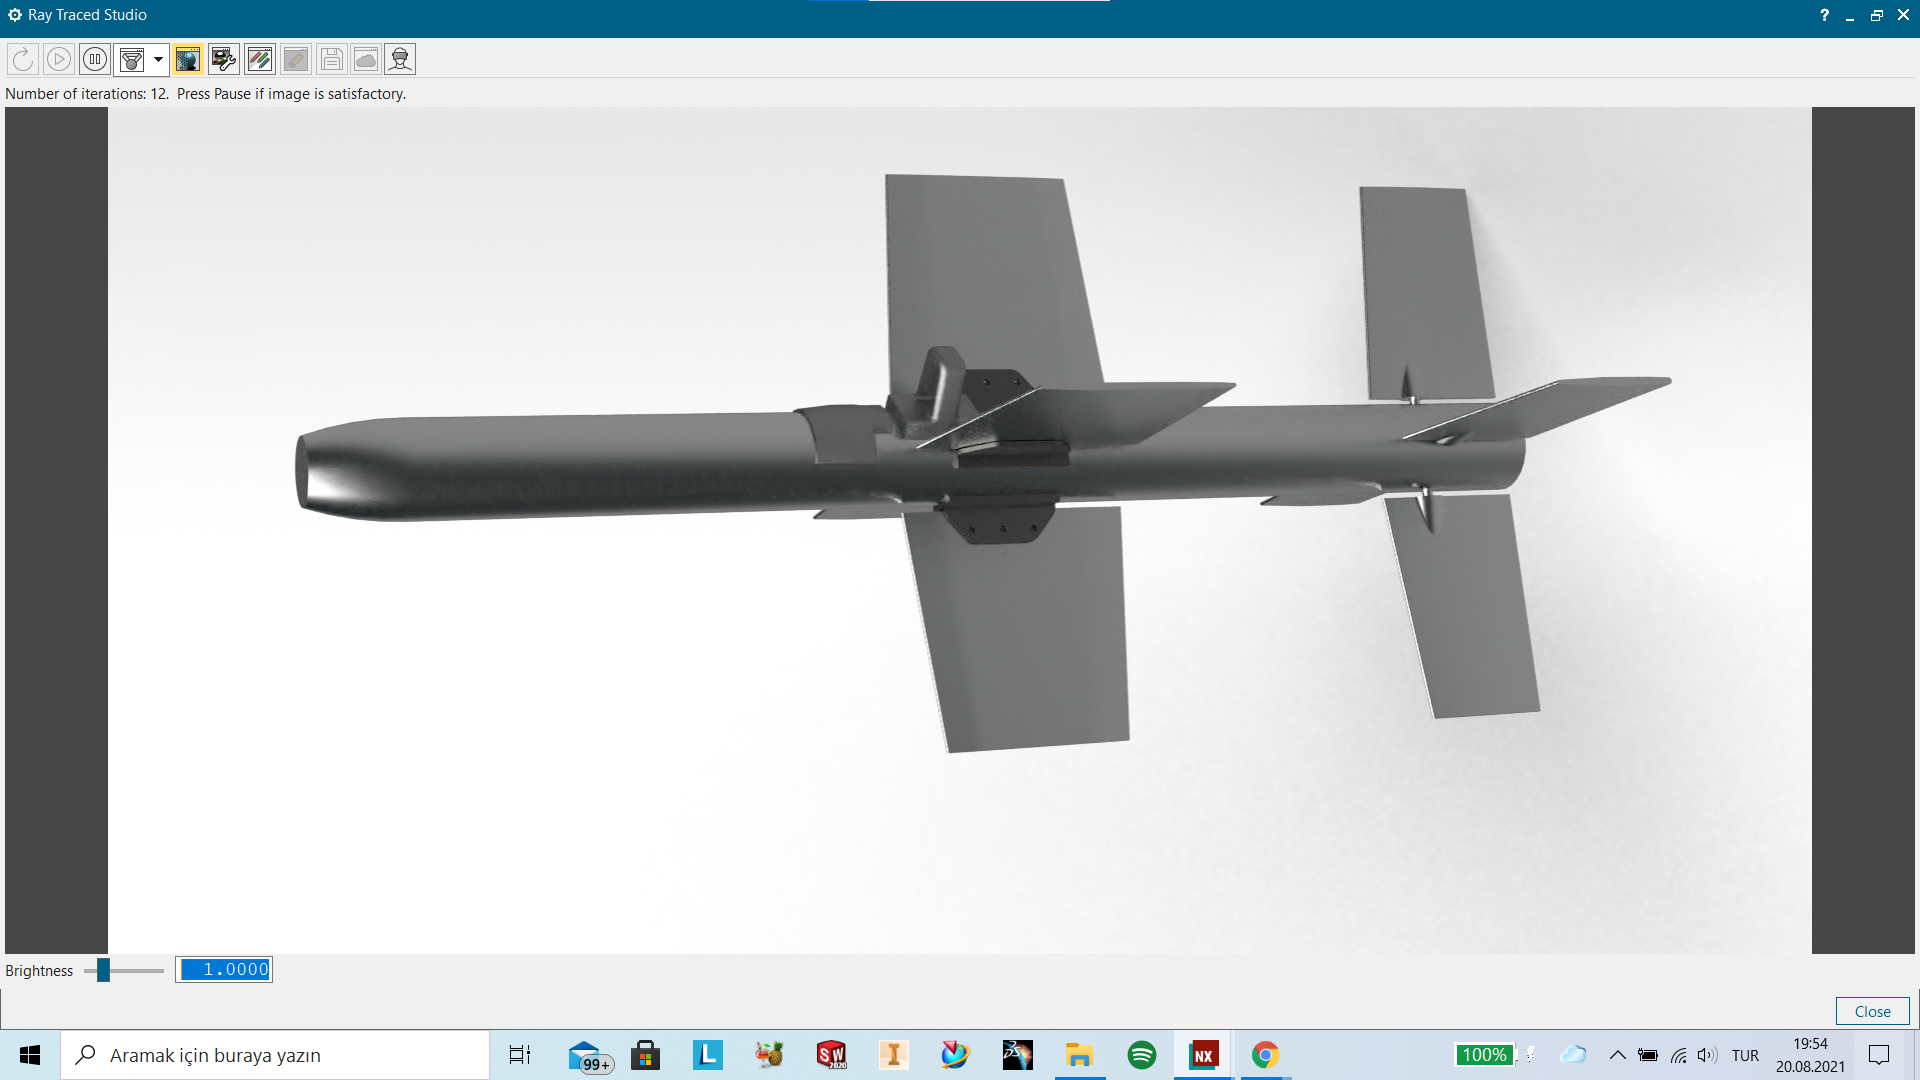Open the notification center icon
The width and height of the screenshot is (1920, 1080).
(x=1880, y=1055)
